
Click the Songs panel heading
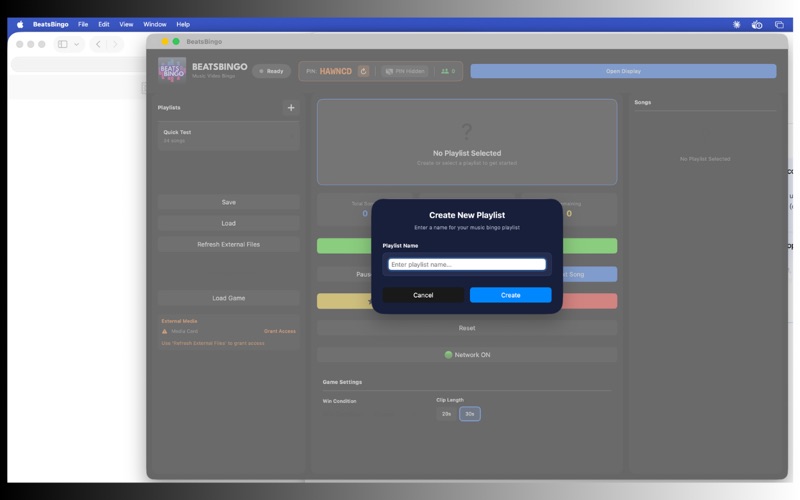pos(642,102)
